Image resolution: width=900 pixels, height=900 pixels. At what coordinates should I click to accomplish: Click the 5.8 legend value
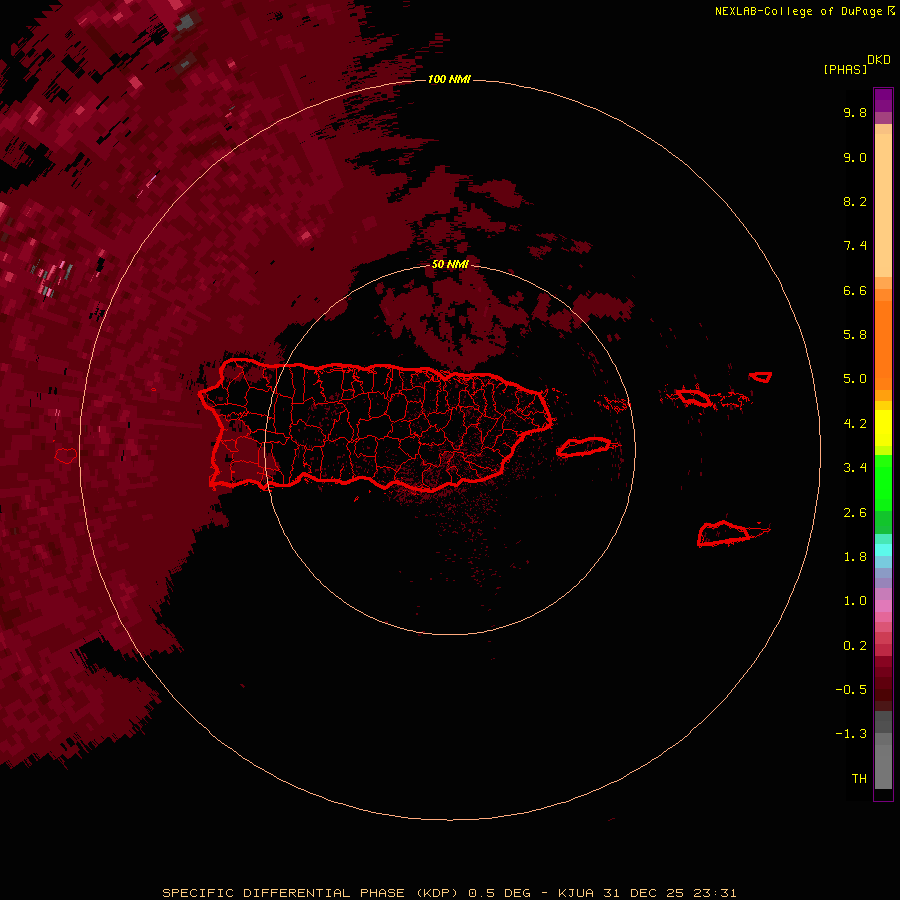855,335
